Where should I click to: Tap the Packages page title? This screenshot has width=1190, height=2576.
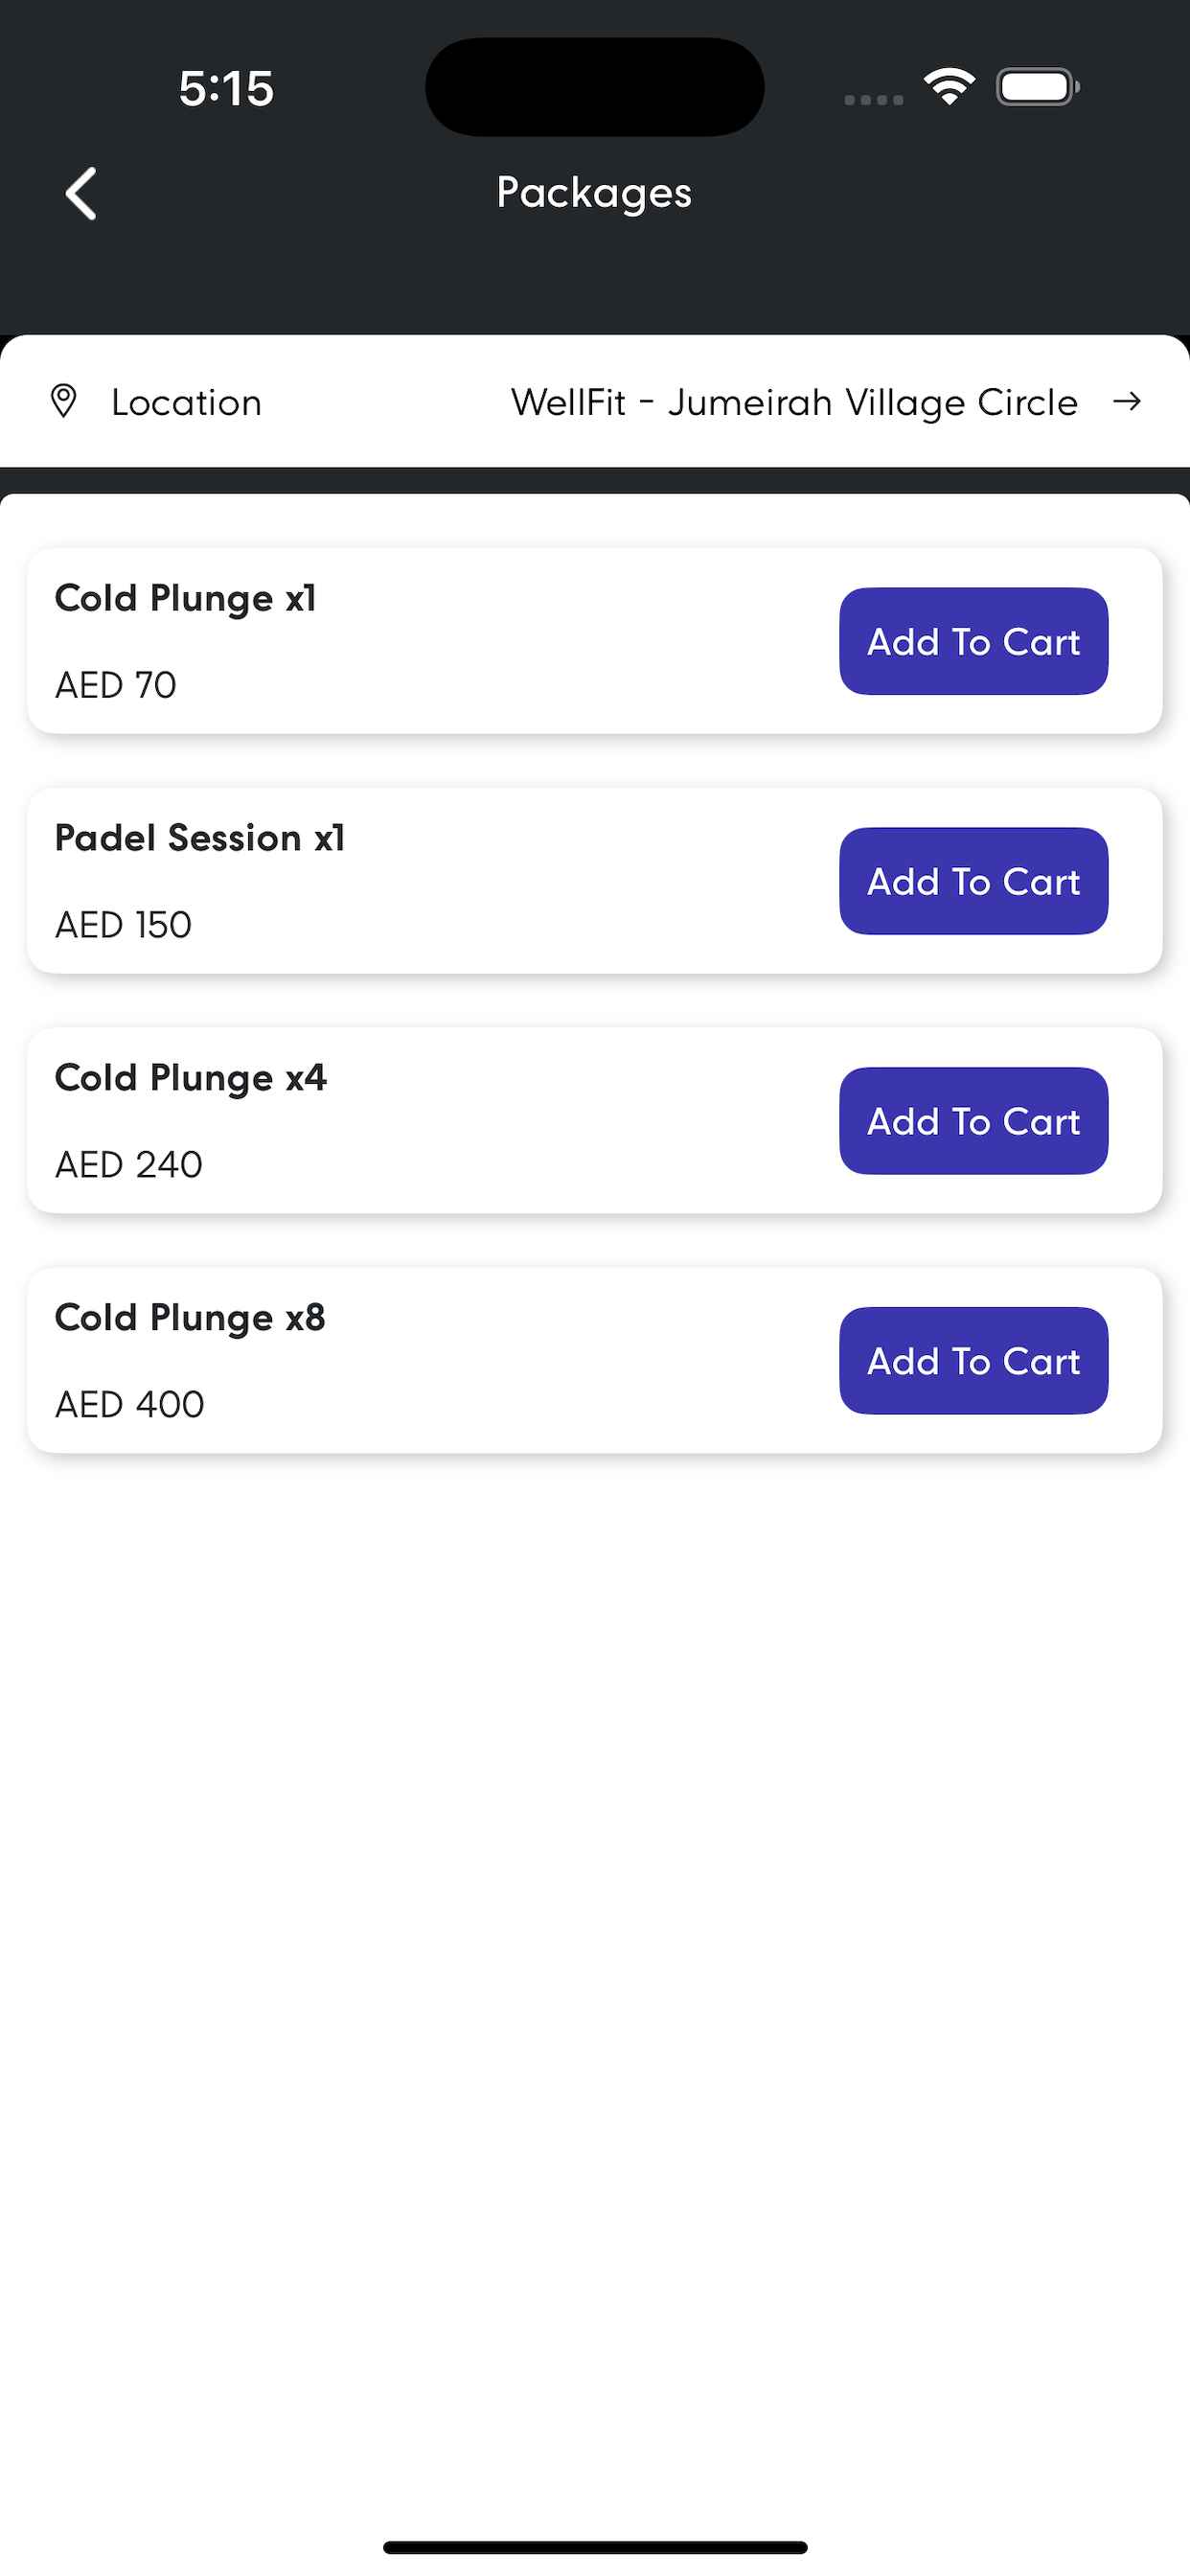tap(594, 193)
